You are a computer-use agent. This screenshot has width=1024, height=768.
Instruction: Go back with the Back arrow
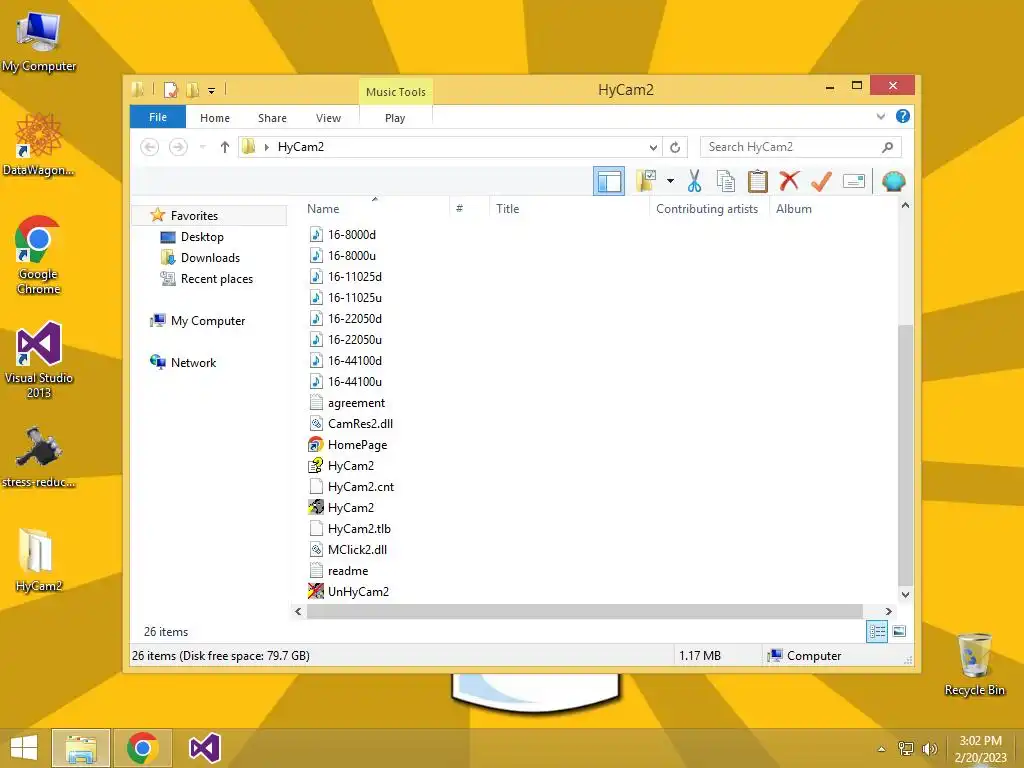[x=150, y=147]
